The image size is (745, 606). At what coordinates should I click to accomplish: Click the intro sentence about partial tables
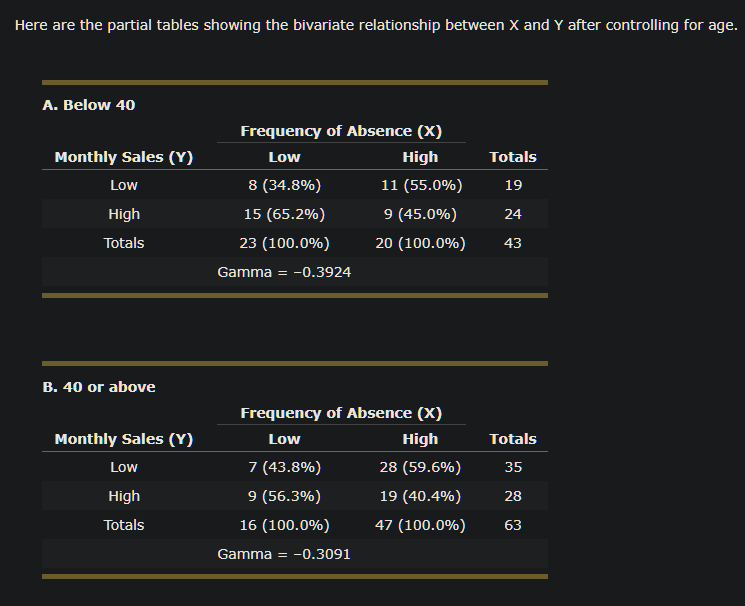375,25
